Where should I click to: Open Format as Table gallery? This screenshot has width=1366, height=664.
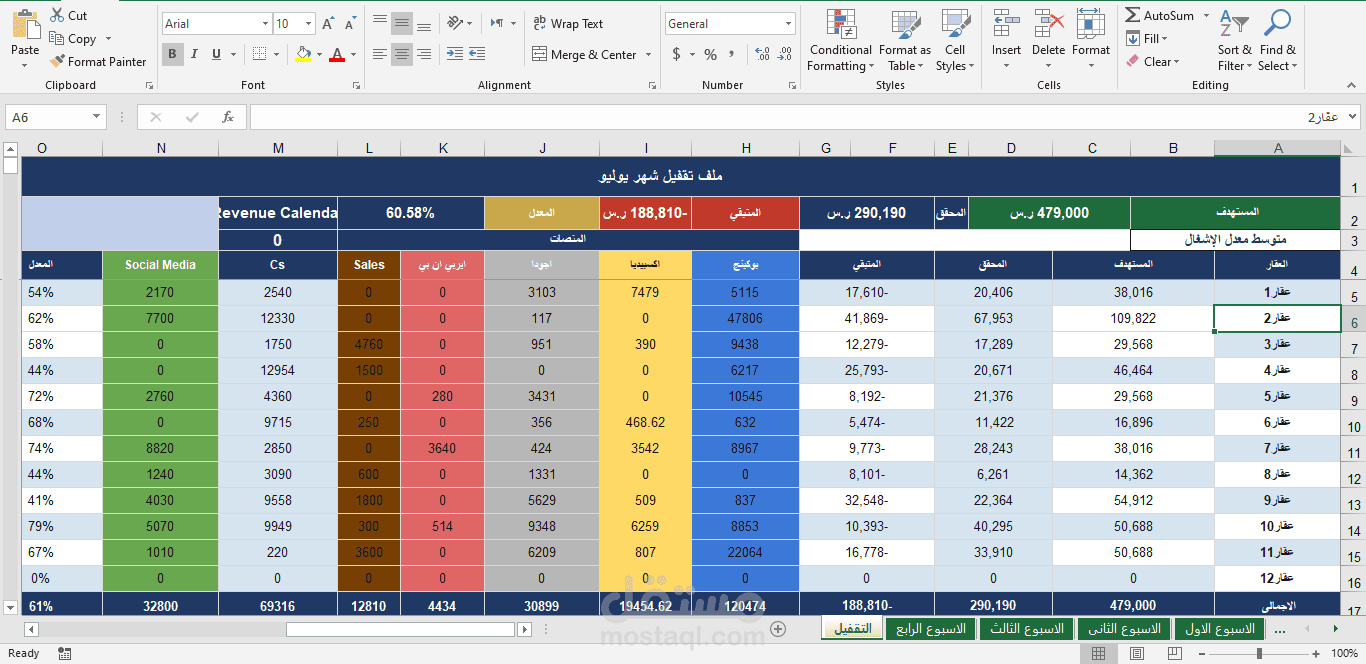(905, 41)
